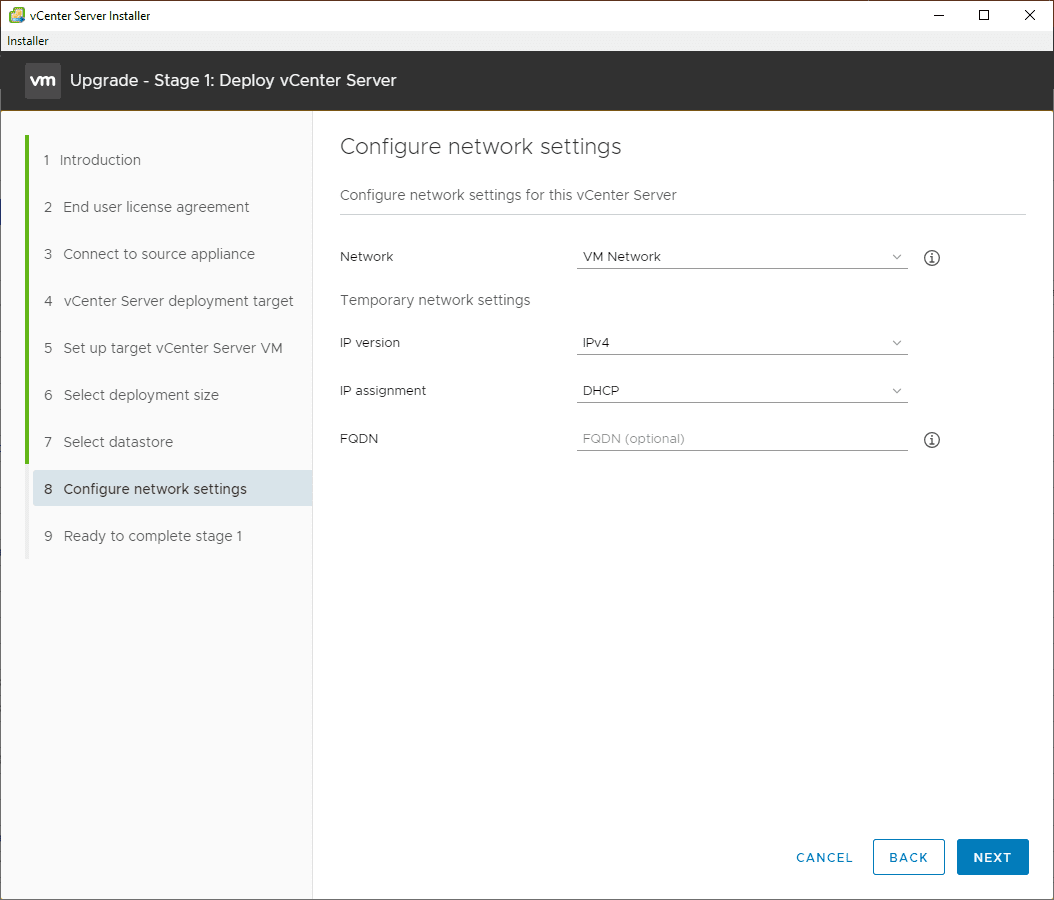Type in the FQDN optional input field
1054x900 pixels.
[x=742, y=439]
